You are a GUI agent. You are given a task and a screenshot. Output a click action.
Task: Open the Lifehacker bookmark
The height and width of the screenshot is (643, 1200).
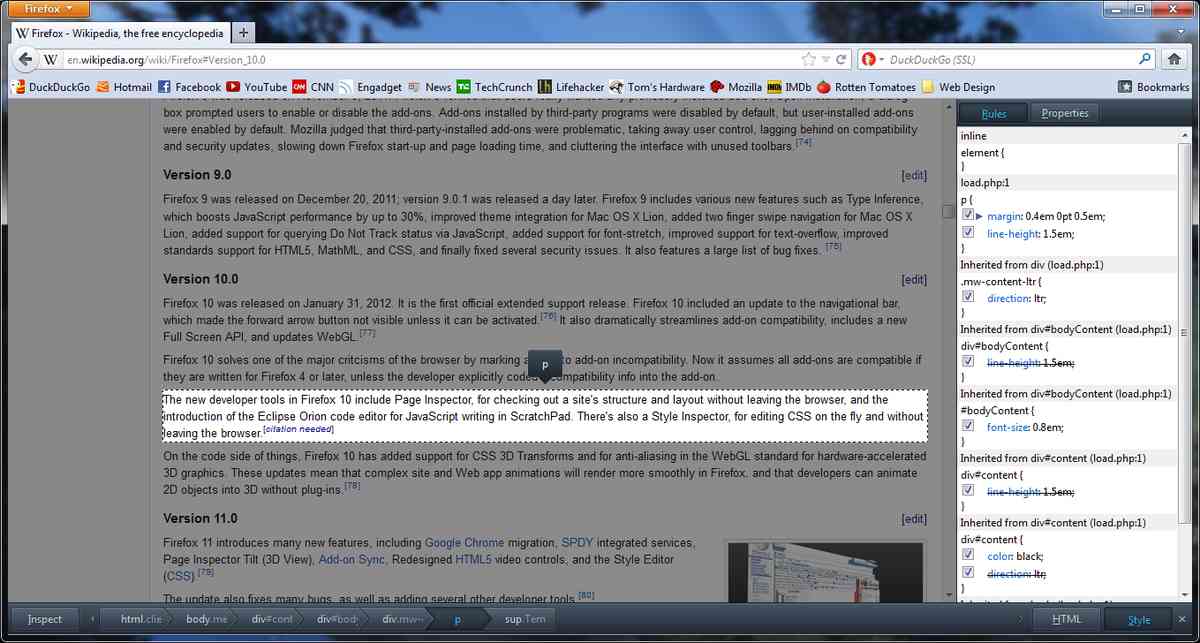pyautogui.click(x=570, y=87)
